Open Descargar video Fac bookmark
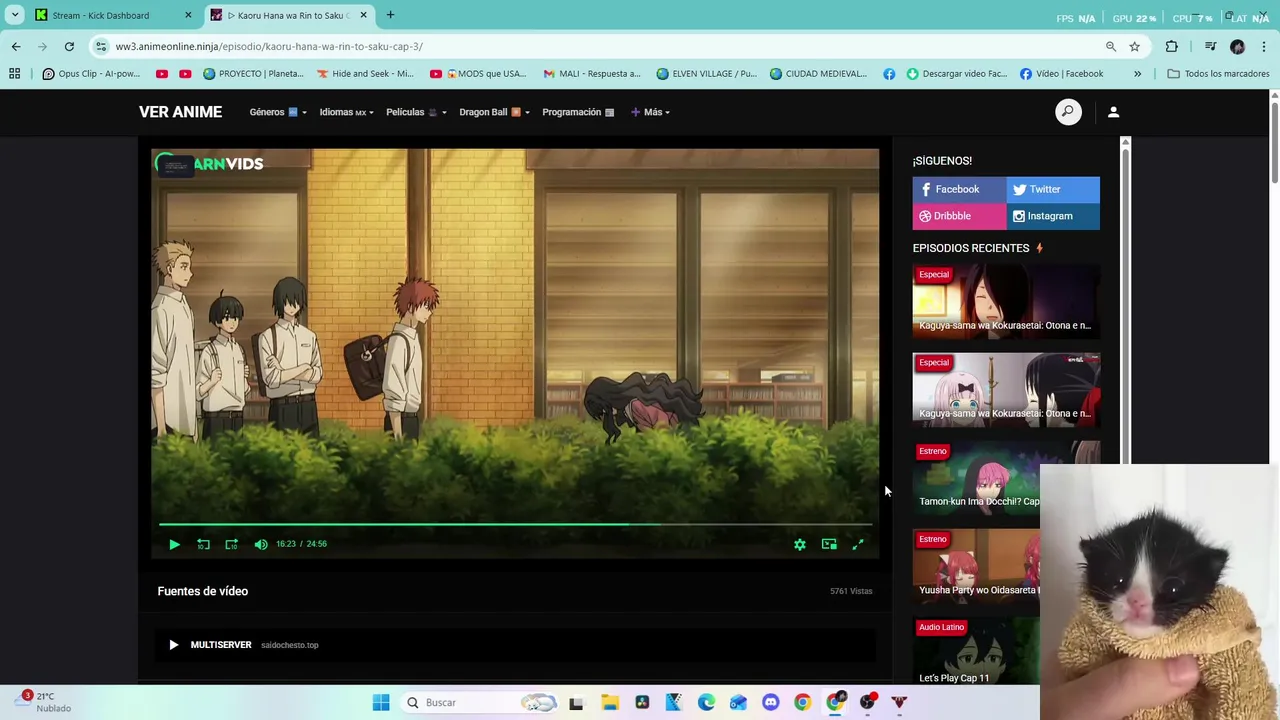 957,73
